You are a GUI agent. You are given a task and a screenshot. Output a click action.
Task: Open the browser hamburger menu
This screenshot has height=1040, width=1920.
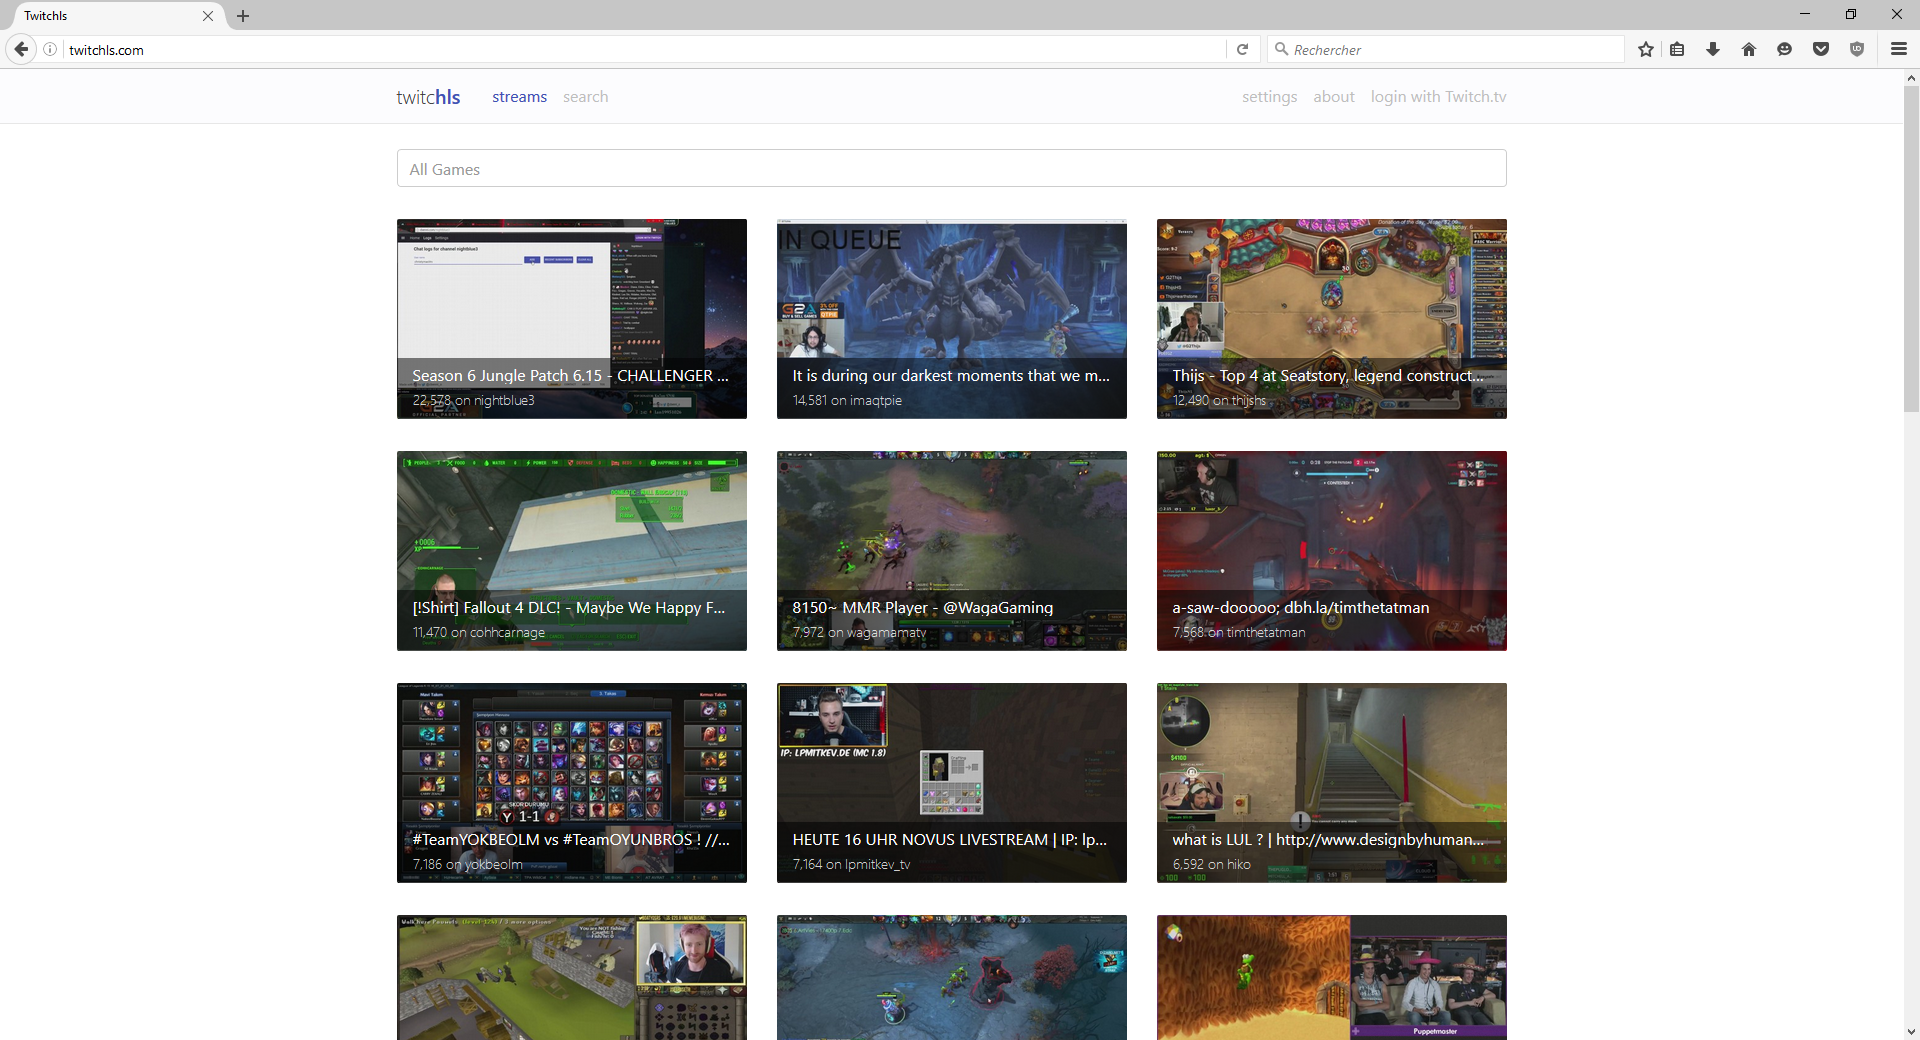point(1898,49)
